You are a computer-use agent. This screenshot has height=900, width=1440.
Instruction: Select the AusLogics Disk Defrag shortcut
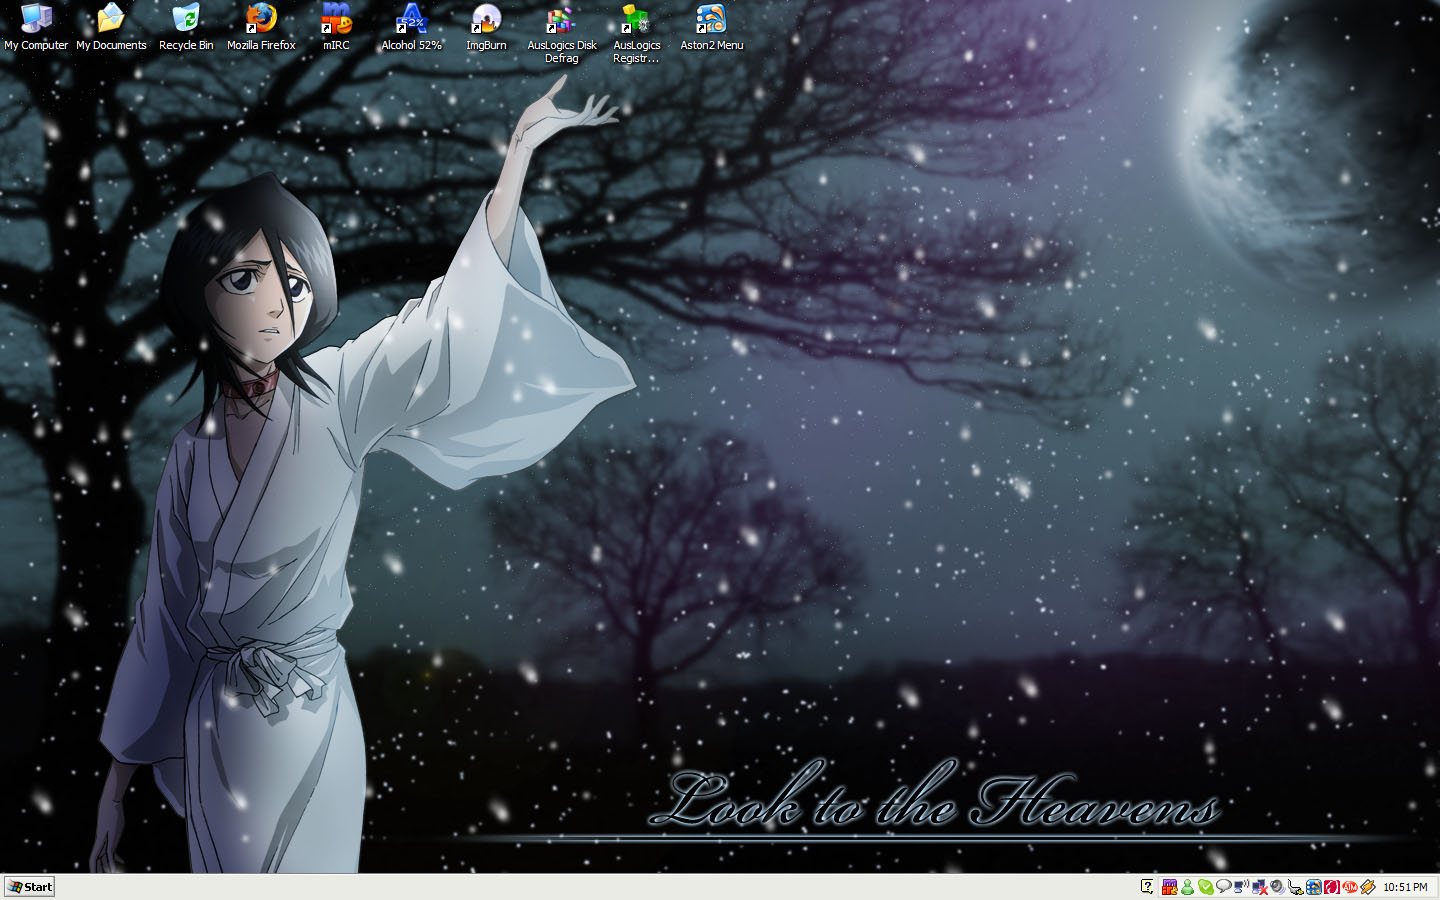tap(561, 20)
